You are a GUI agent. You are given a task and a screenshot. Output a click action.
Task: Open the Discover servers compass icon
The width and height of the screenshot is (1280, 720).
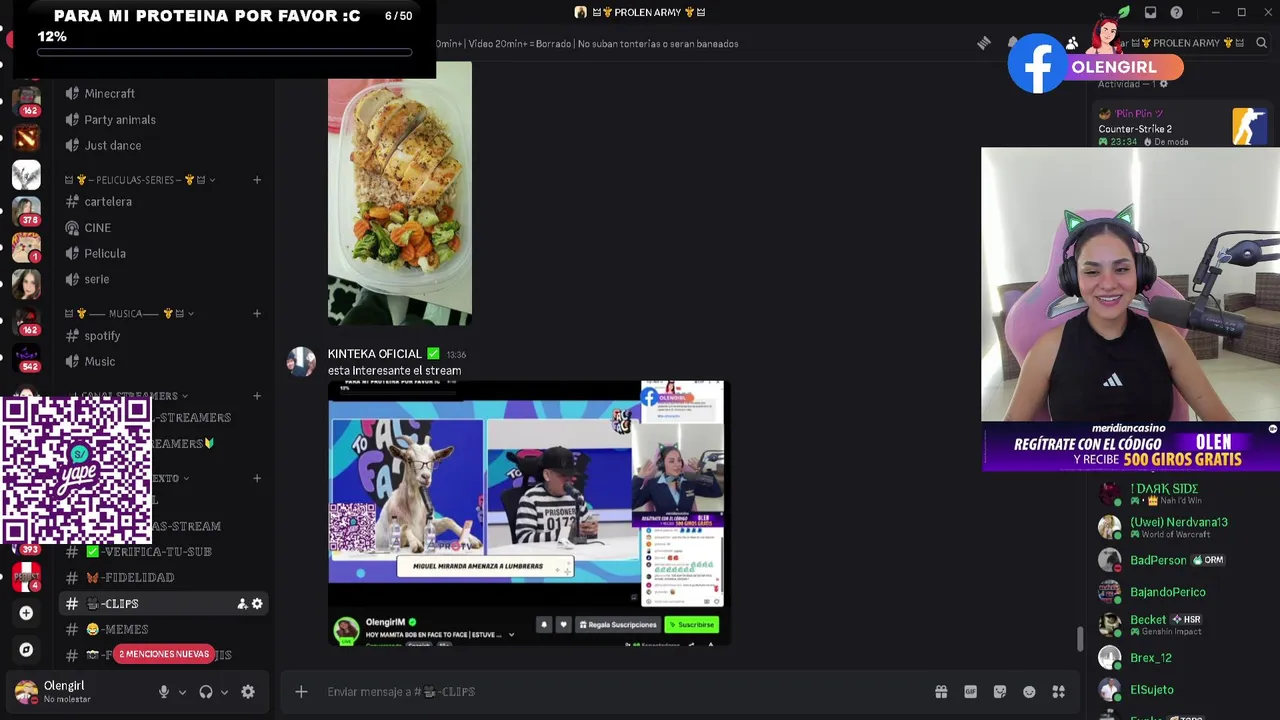[26, 649]
